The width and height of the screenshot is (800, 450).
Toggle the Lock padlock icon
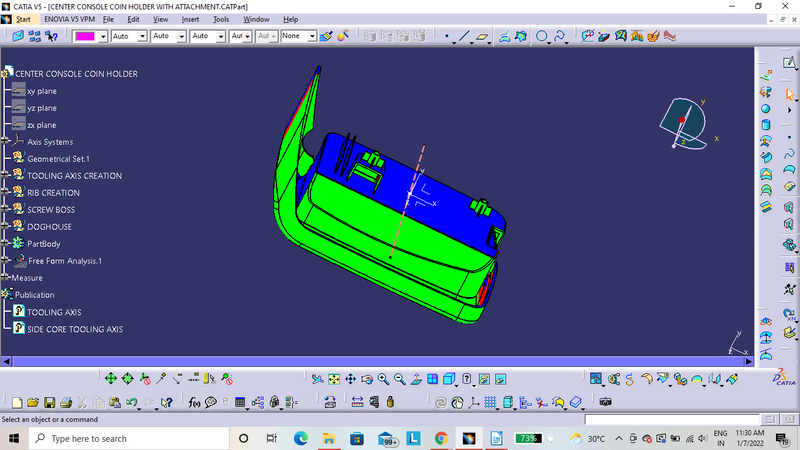click(x=274, y=403)
